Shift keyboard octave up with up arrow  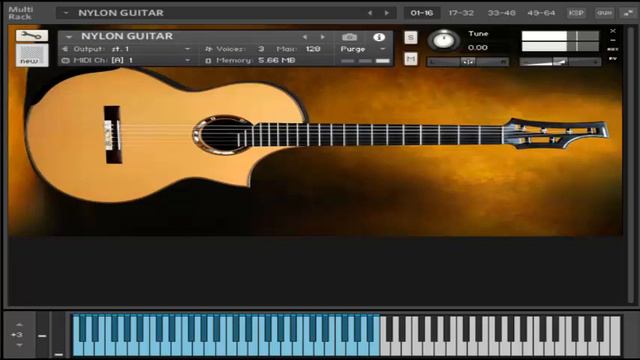pyautogui.click(x=19, y=324)
